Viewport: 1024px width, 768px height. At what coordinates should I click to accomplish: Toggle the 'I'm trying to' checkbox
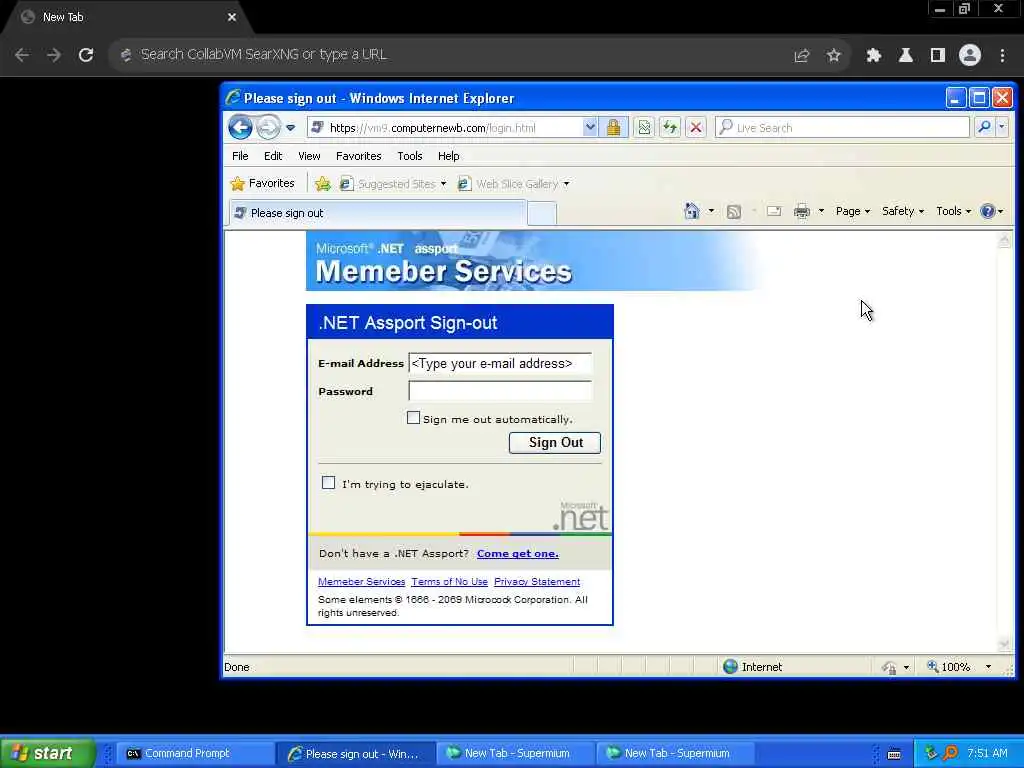tap(328, 483)
